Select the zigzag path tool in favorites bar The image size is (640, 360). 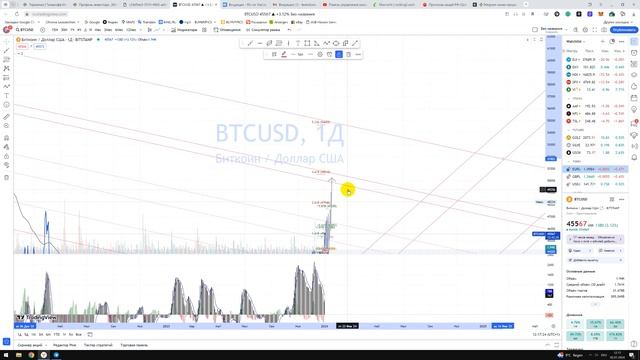(326, 43)
